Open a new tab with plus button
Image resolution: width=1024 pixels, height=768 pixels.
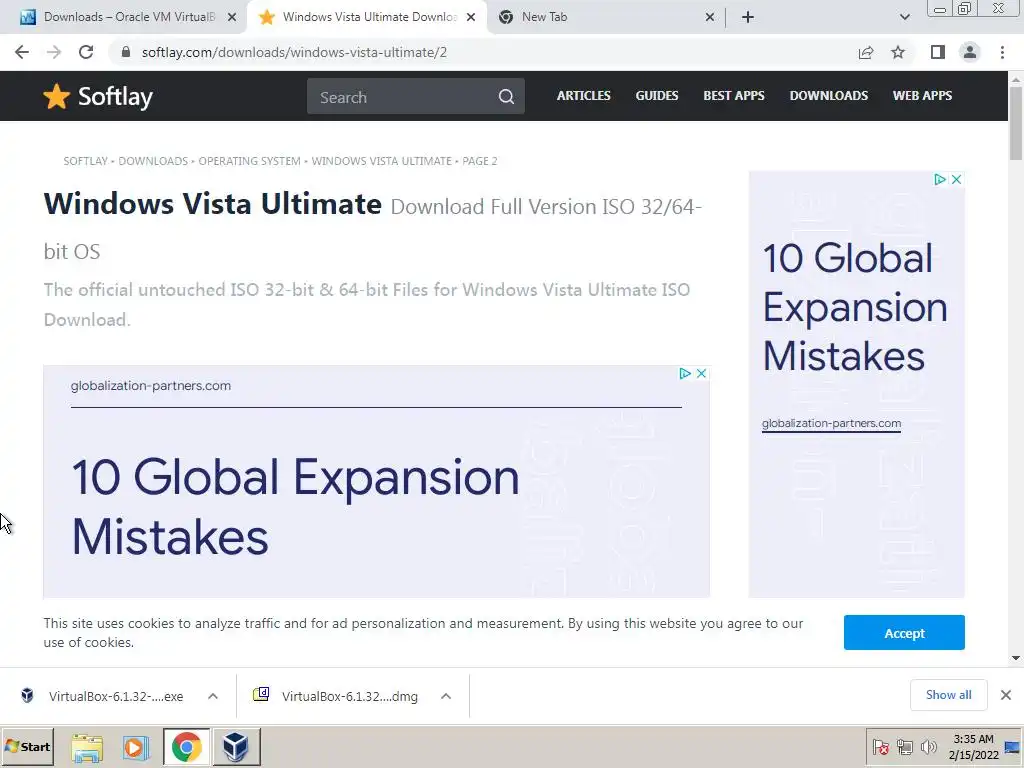tap(748, 17)
